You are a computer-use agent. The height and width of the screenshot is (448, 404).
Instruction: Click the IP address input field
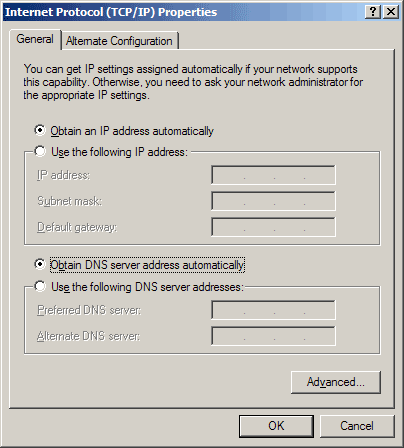click(x=273, y=175)
